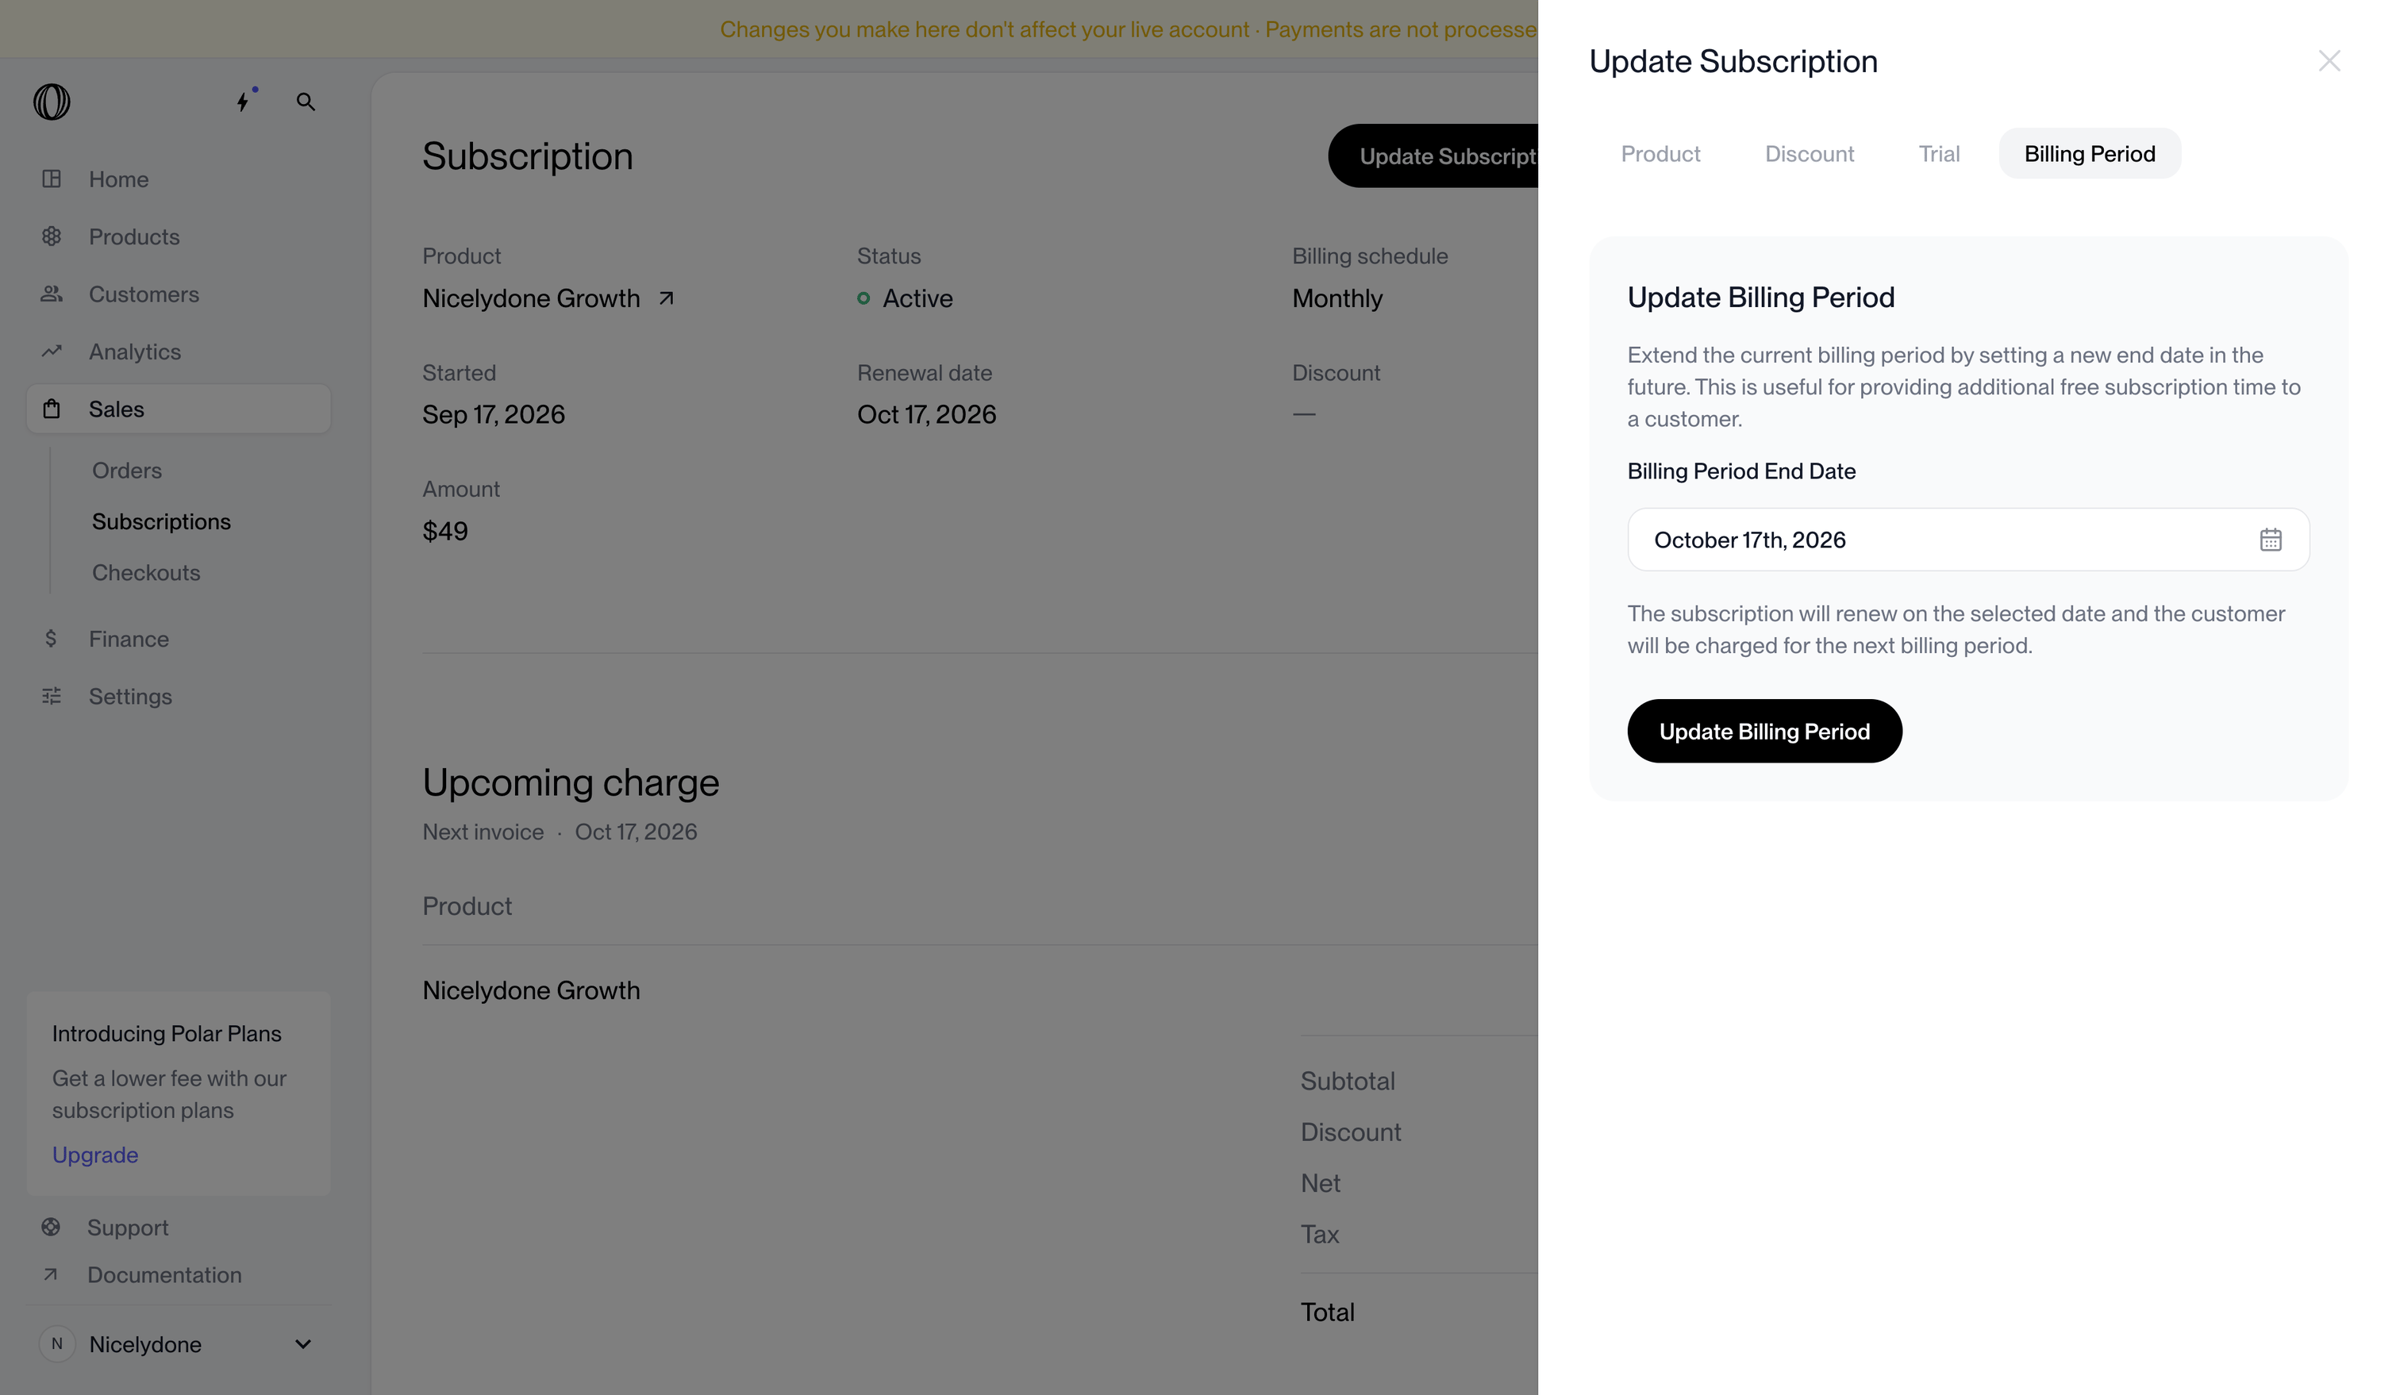Open the Billing Period End Date field
2400x1395 pixels.
pyautogui.click(x=1968, y=540)
